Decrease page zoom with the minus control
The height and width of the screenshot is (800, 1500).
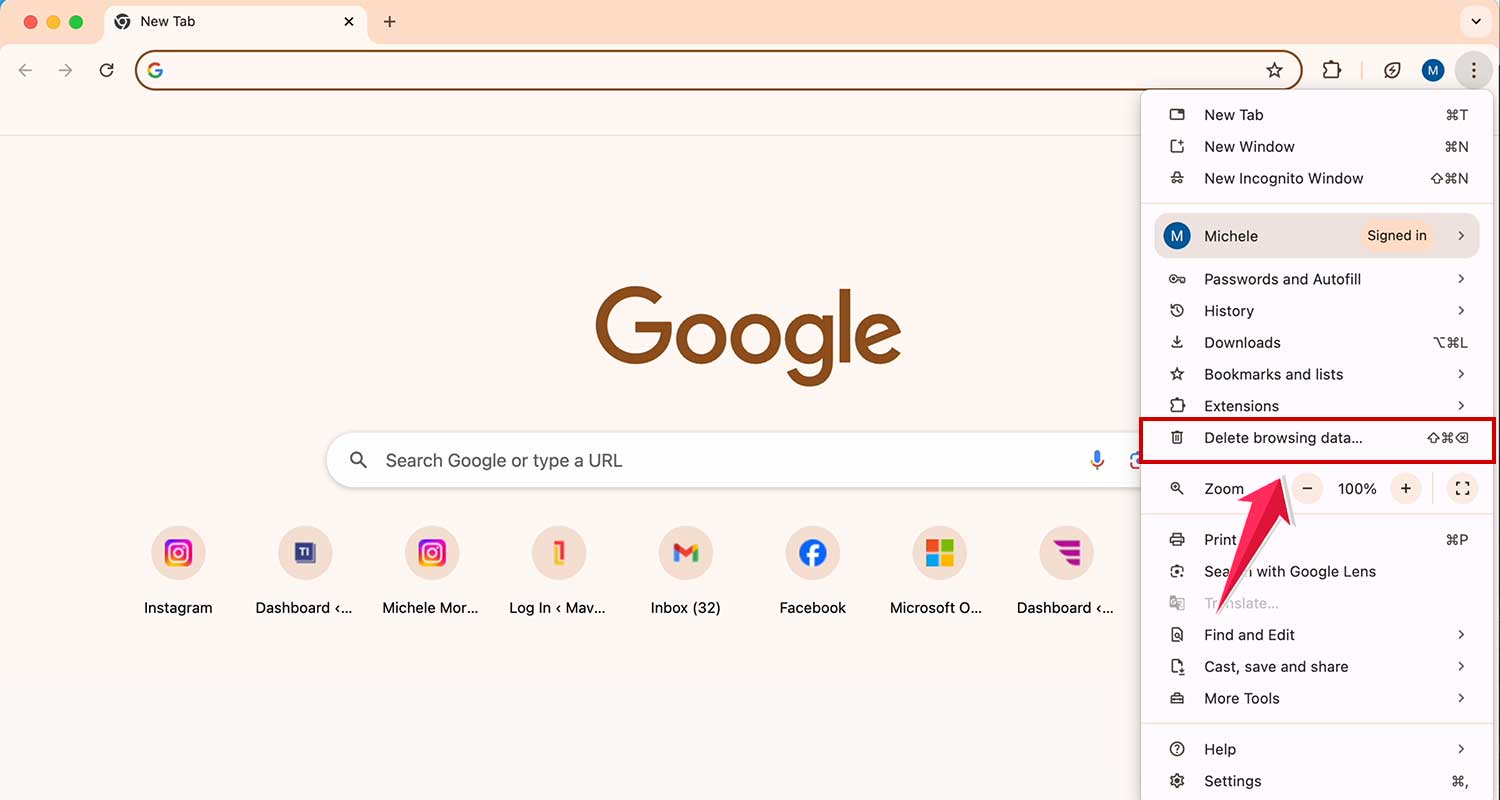pyautogui.click(x=1306, y=488)
